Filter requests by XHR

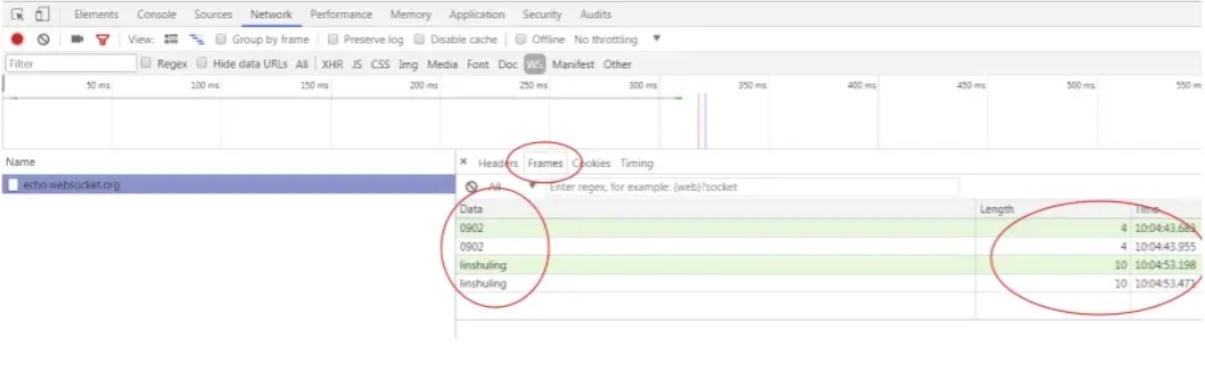(x=332, y=64)
